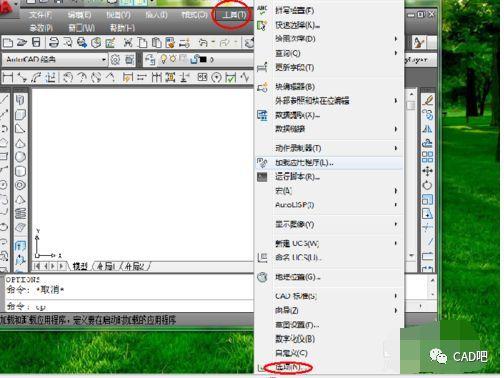Open the Undo history dropdown arrow
504x378 pixels.
(x=213, y=43)
